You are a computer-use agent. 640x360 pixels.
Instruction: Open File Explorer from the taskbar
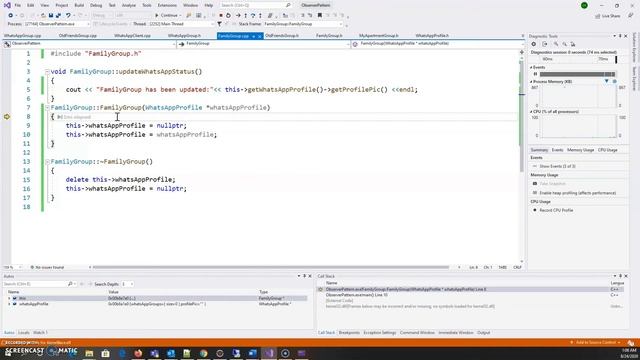89,353
